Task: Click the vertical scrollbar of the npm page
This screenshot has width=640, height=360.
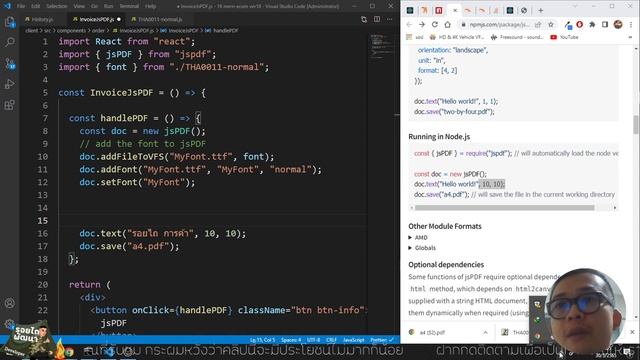Action: [636, 124]
